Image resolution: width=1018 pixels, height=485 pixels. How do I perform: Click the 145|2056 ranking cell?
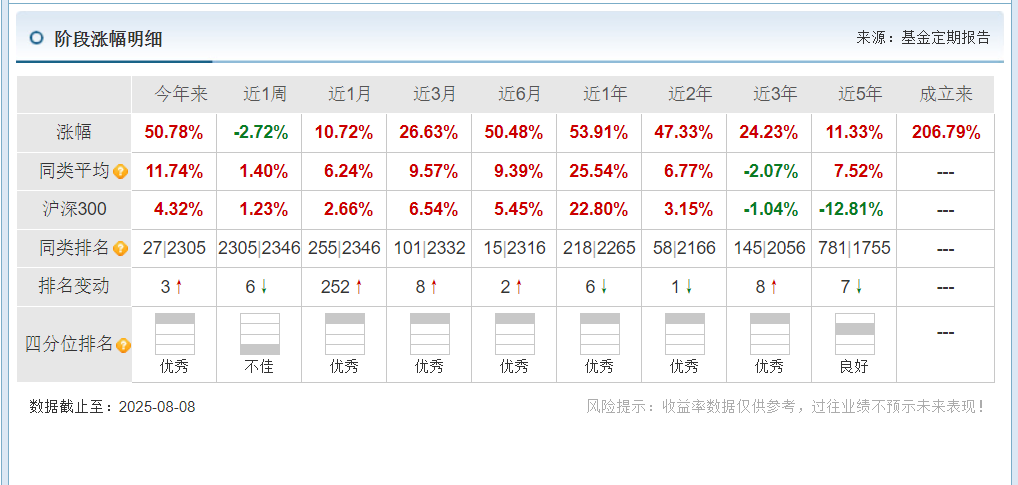pos(769,248)
